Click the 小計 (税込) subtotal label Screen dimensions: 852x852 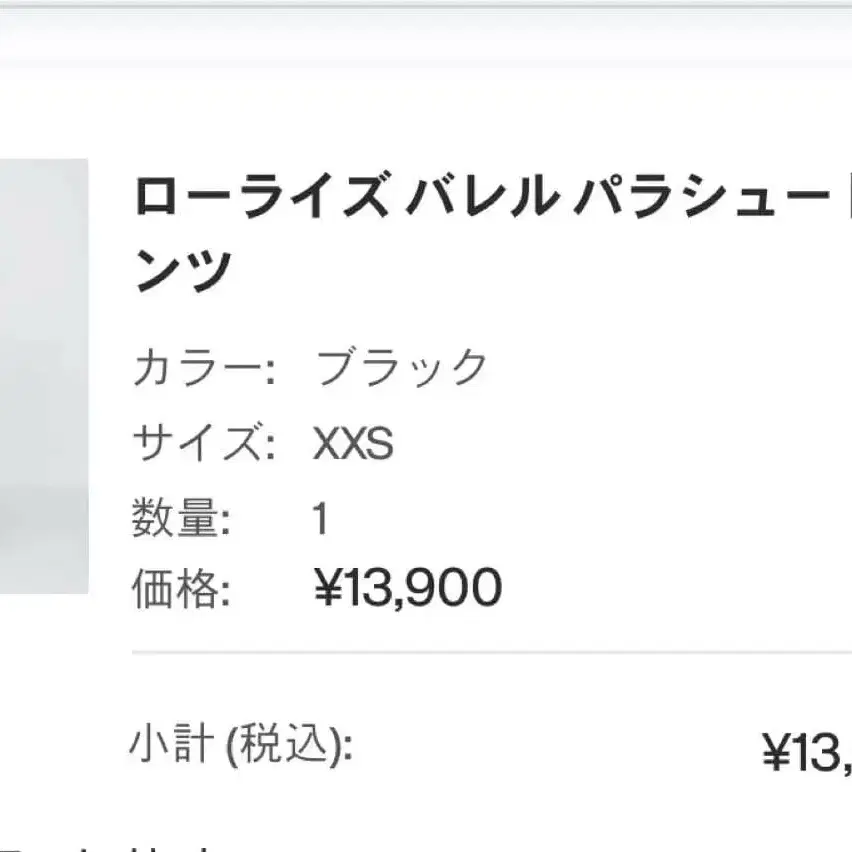pyautogui.click(x=240, y=746)
